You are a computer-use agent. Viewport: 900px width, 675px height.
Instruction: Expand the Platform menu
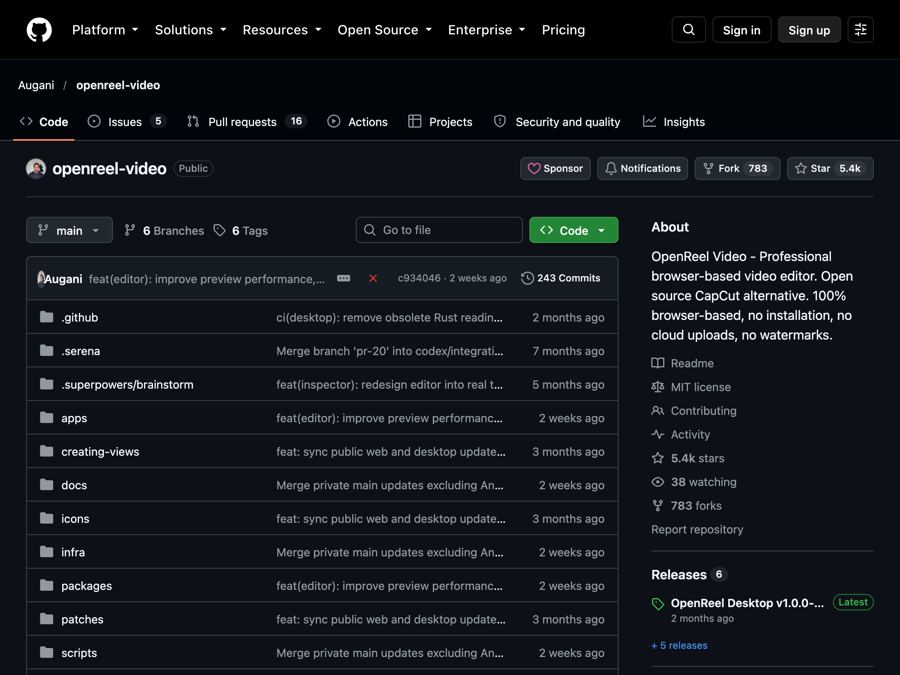click(104, 30)
